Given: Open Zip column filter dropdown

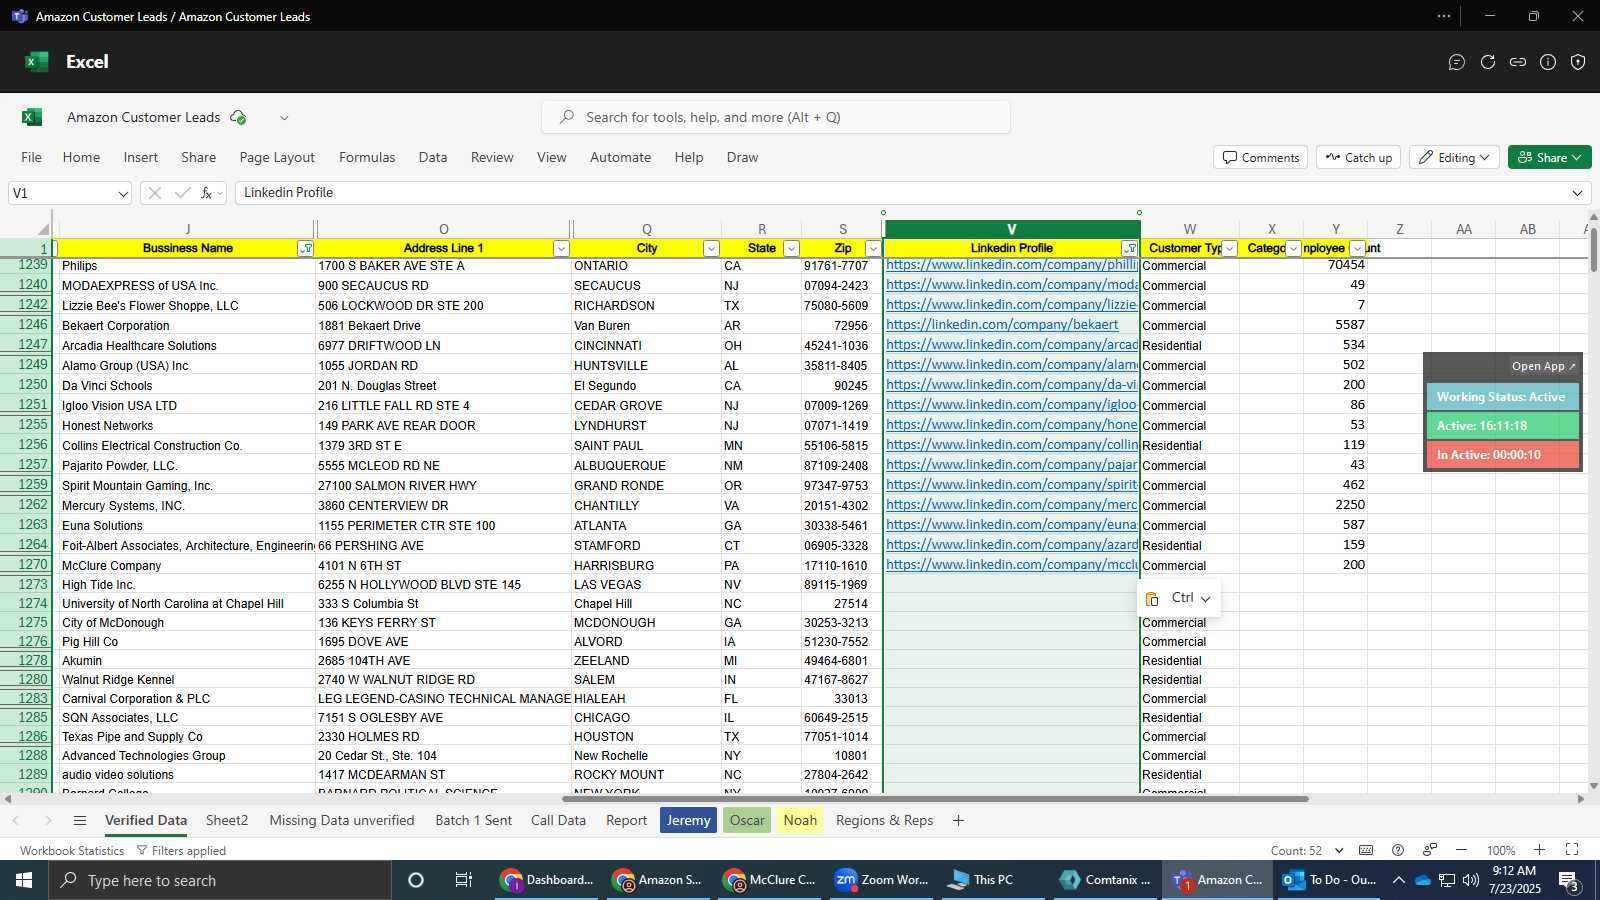Looking at the screenshot, I should [873, 248].
